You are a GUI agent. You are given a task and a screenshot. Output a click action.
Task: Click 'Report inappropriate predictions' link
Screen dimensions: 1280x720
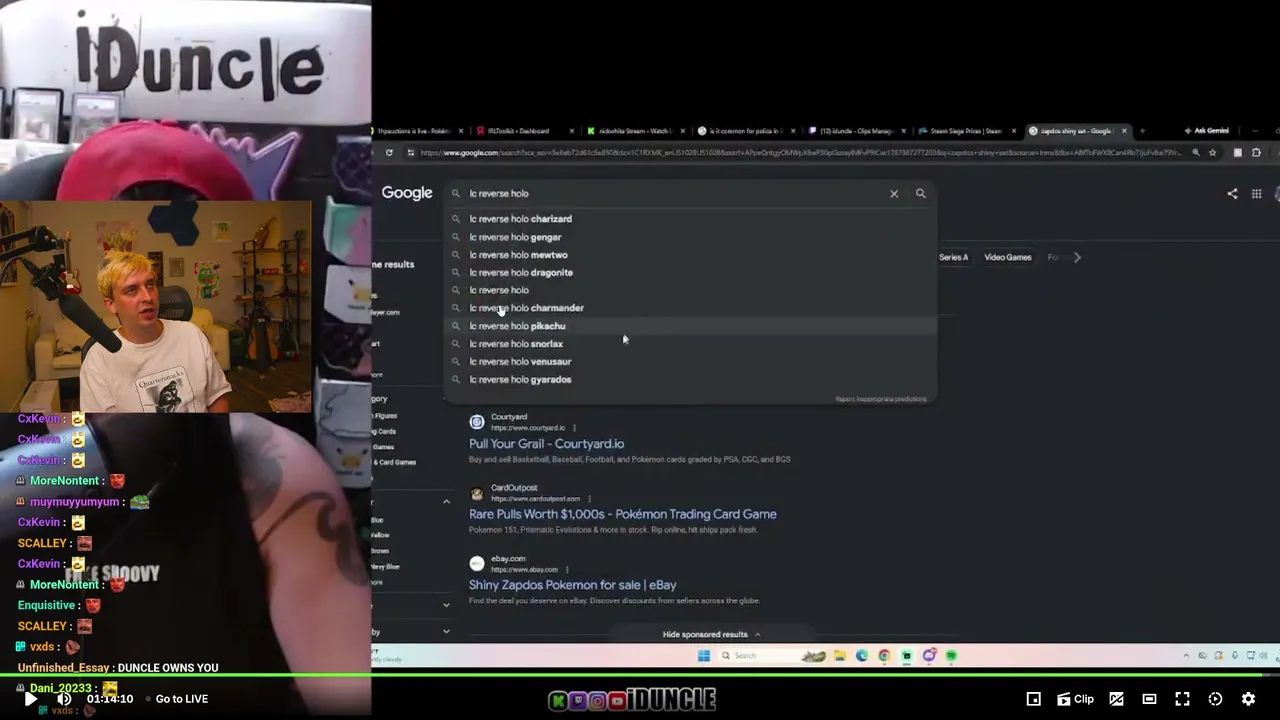881,399
